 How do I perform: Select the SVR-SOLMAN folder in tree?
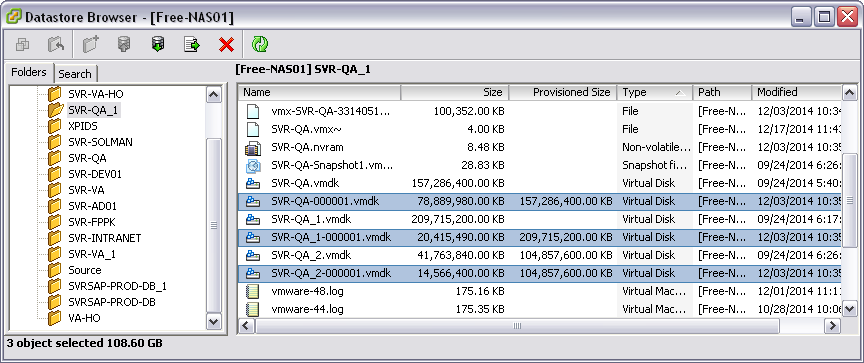coord(100,142)
